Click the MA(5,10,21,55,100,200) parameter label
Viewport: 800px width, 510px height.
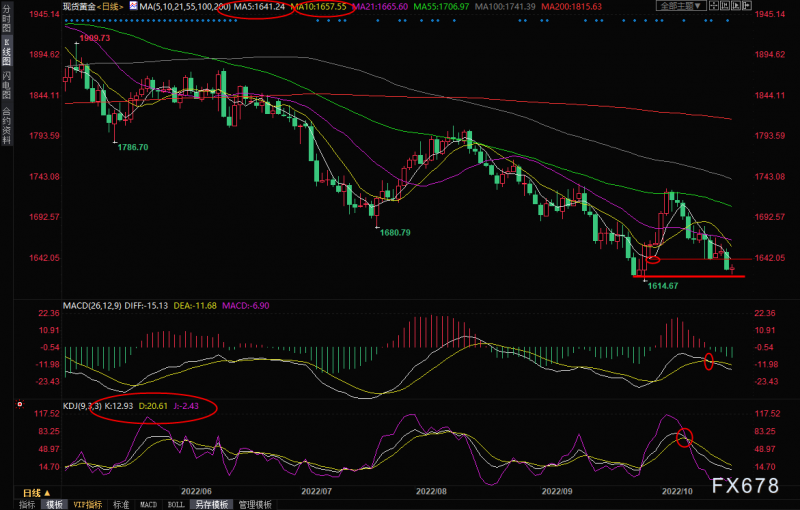point(185,7)
